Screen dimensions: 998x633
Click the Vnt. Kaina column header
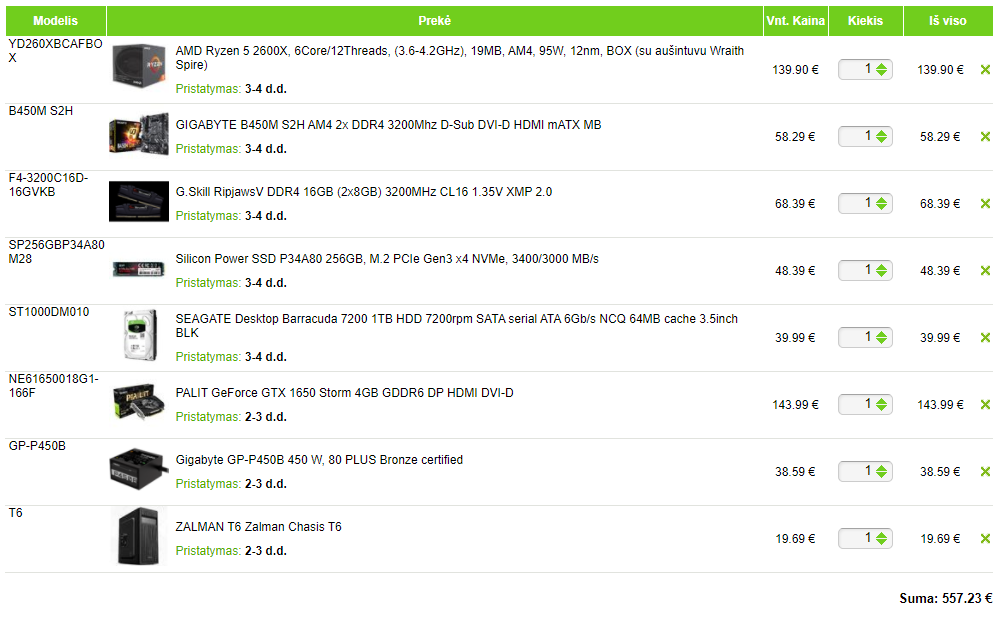(796, 21)
